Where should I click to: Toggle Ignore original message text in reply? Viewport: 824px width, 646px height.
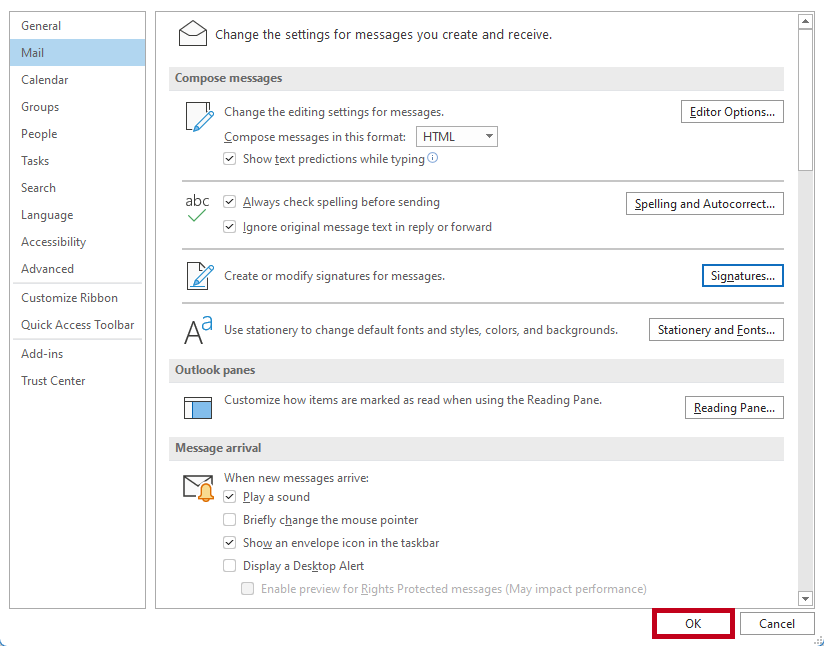click(x=230, y=227)
